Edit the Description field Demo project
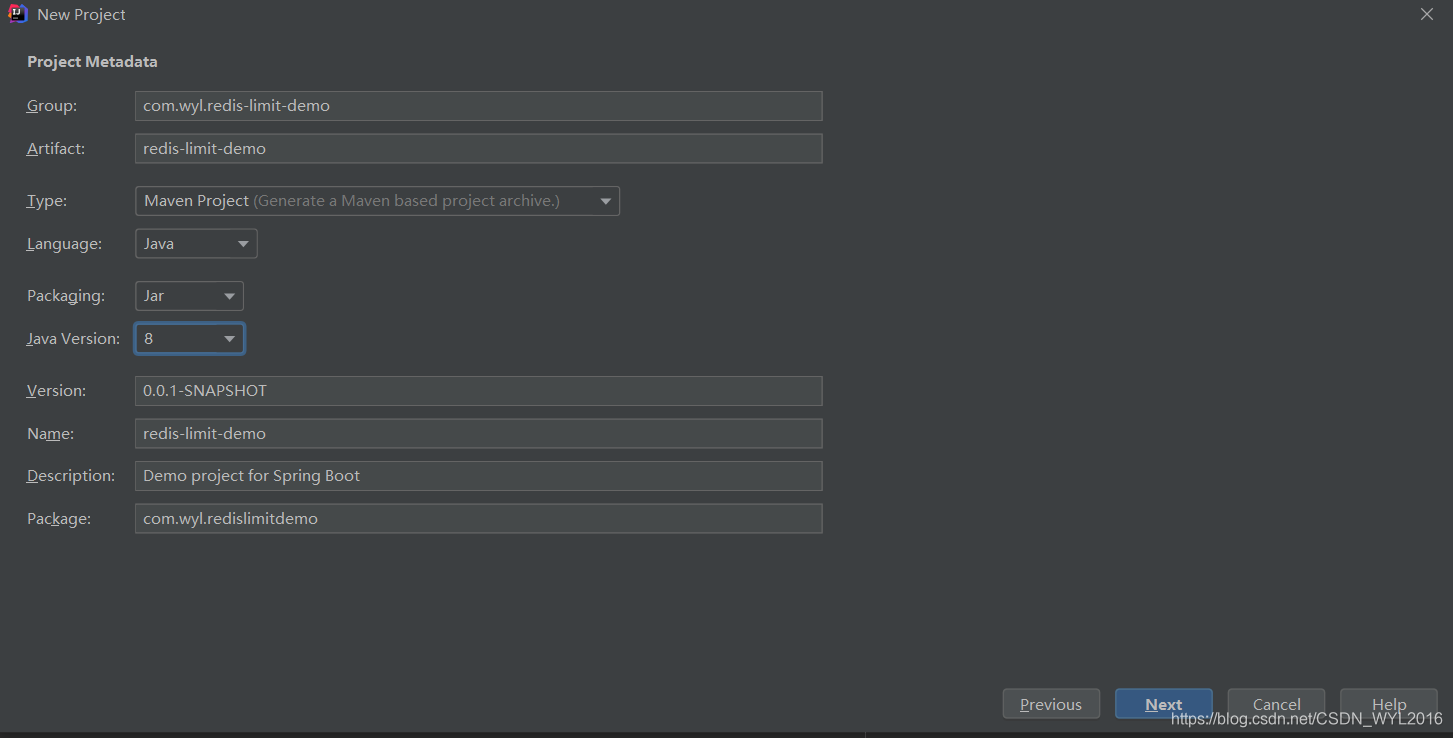The image size is (1453, 738). (478, 476)
